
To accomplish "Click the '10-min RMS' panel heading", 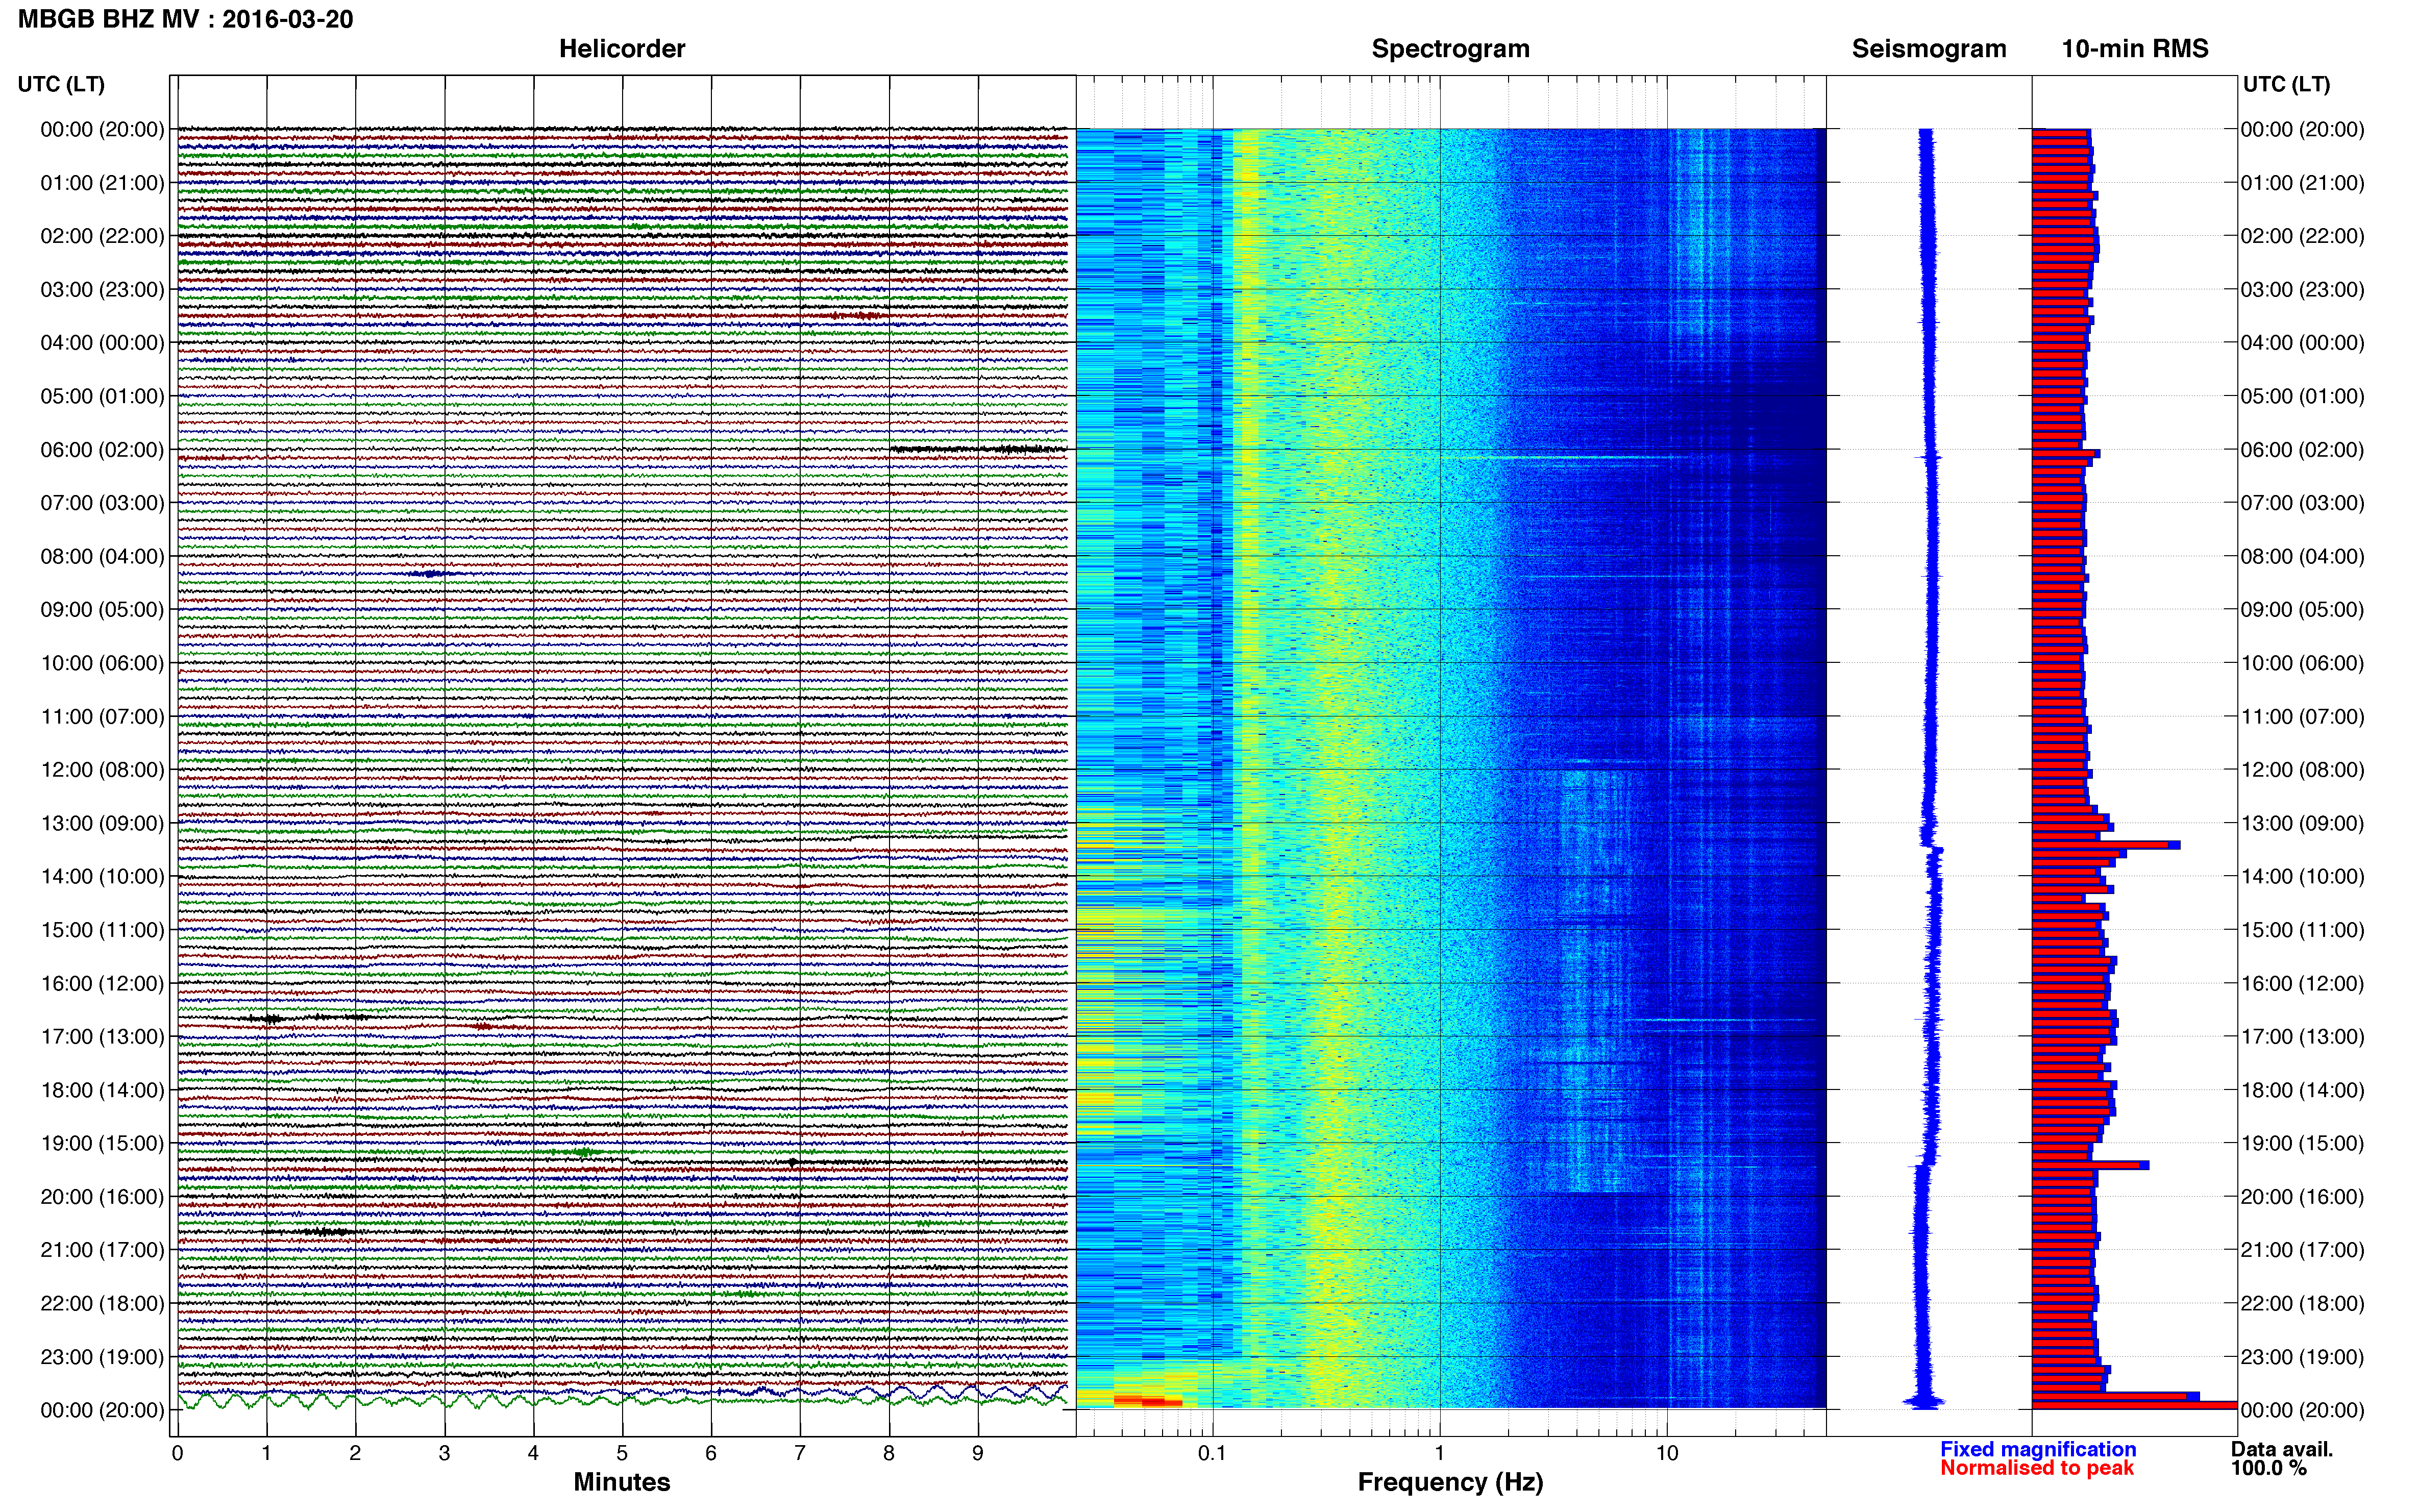I will (2135, 49).
